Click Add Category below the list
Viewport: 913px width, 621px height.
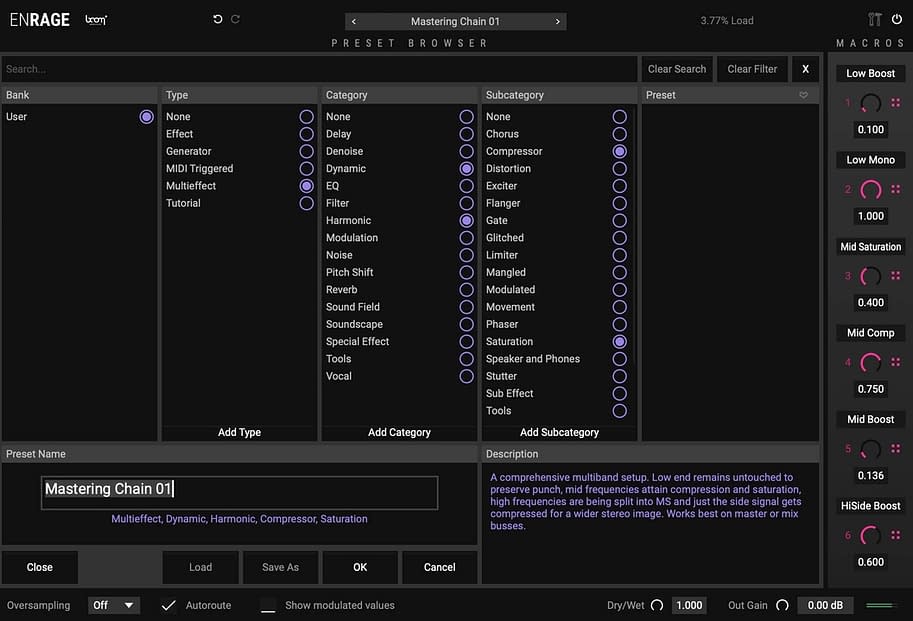point(399,432)
